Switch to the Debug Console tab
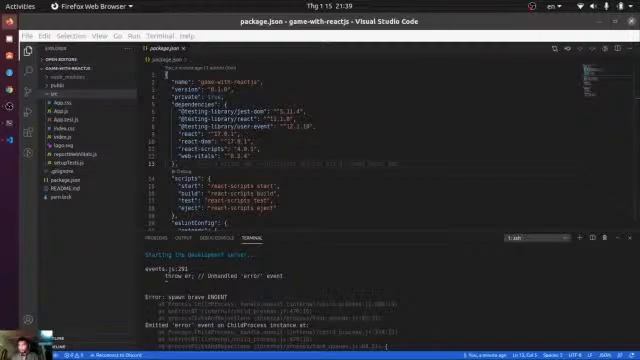The height and width of the screenshot is (360, 640). click(x=217, y=238)
